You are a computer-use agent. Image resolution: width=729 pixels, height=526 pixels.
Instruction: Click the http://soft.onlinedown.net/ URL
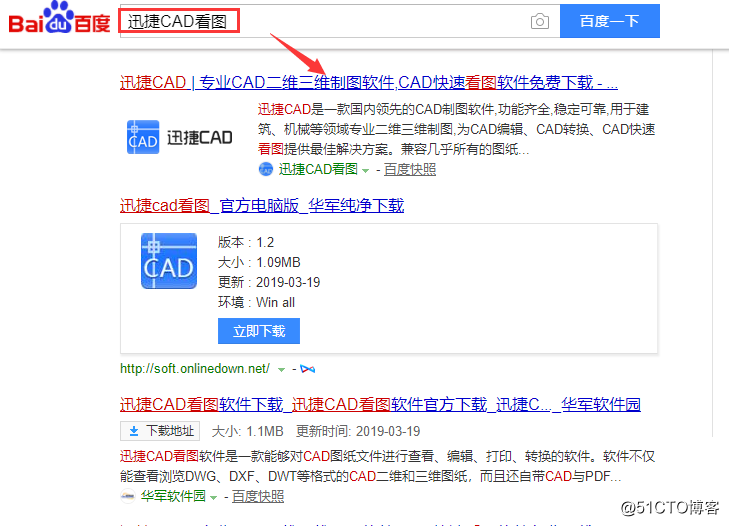click(195, 369)
